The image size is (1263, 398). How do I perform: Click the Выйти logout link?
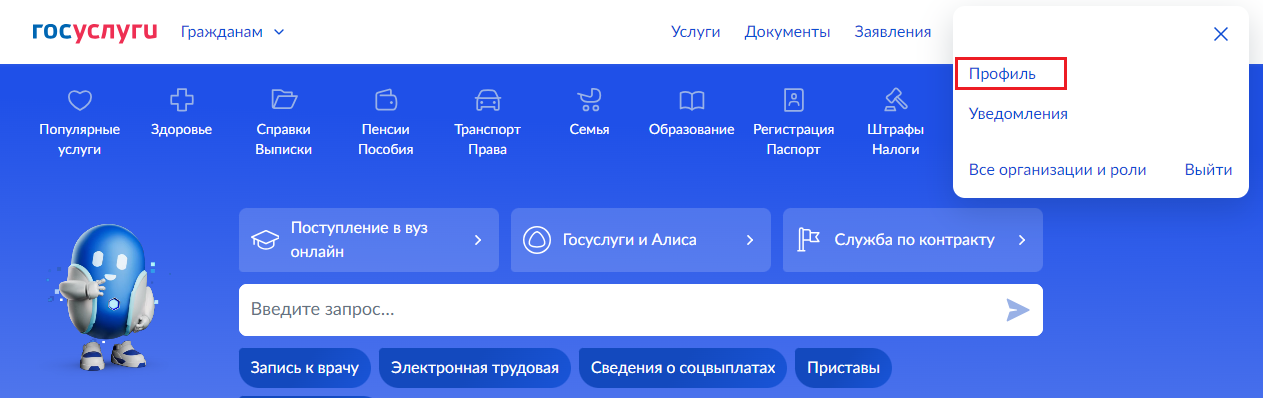1208,170
